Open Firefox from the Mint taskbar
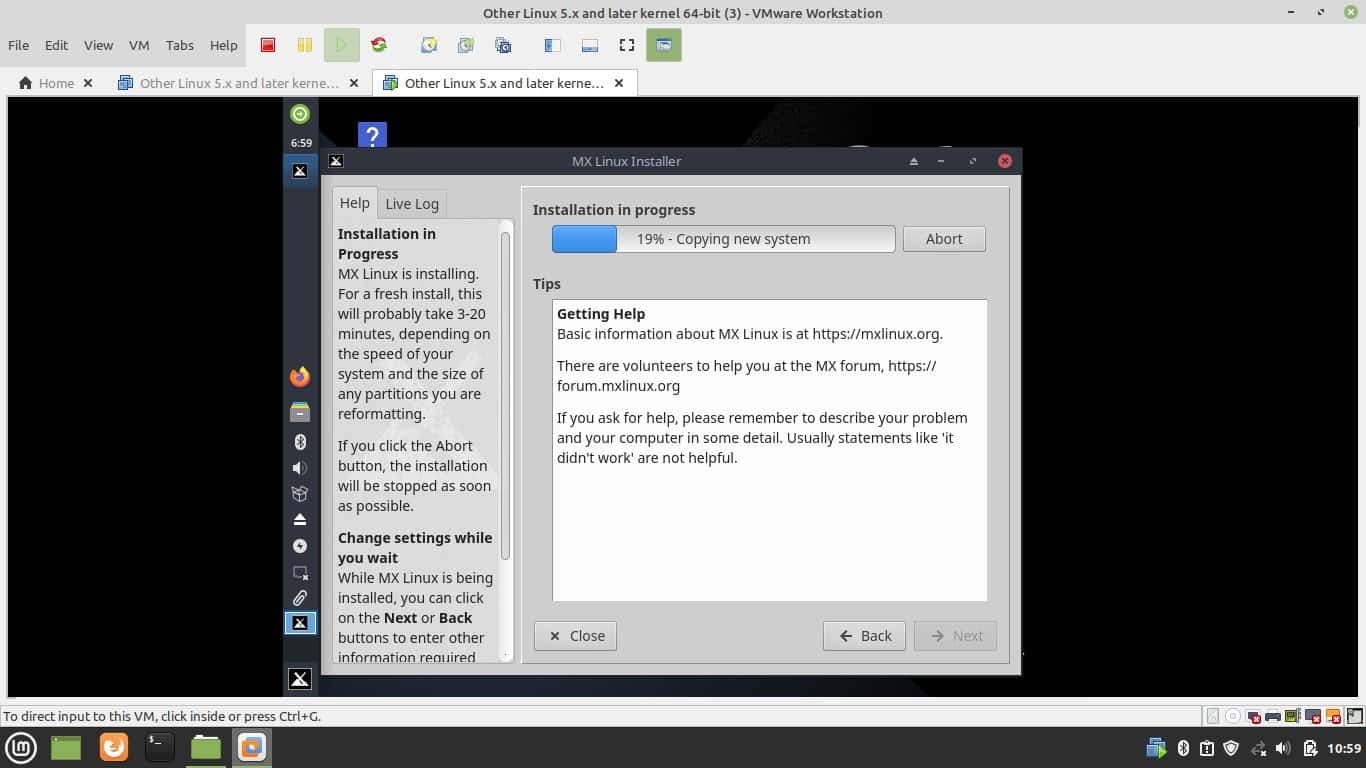This screenshot has width=1366, height=768. (x=114, y=747)
